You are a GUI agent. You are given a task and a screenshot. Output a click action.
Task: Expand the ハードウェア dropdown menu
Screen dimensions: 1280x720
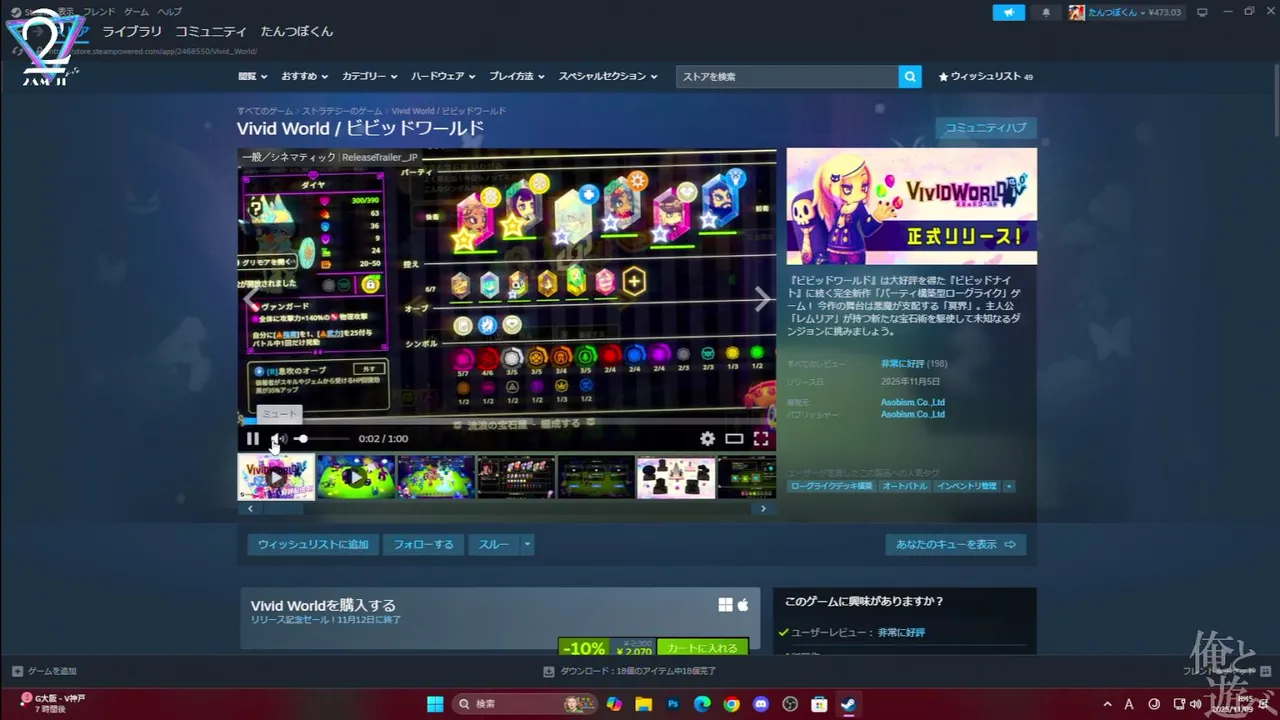tap(443, 76)
